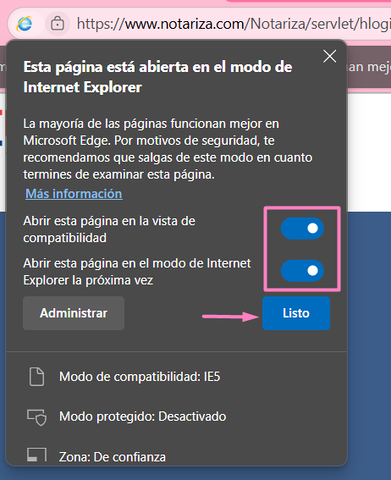Select the text Zona: De confianza
The image size is (391, 480).
tap(112, 457)
